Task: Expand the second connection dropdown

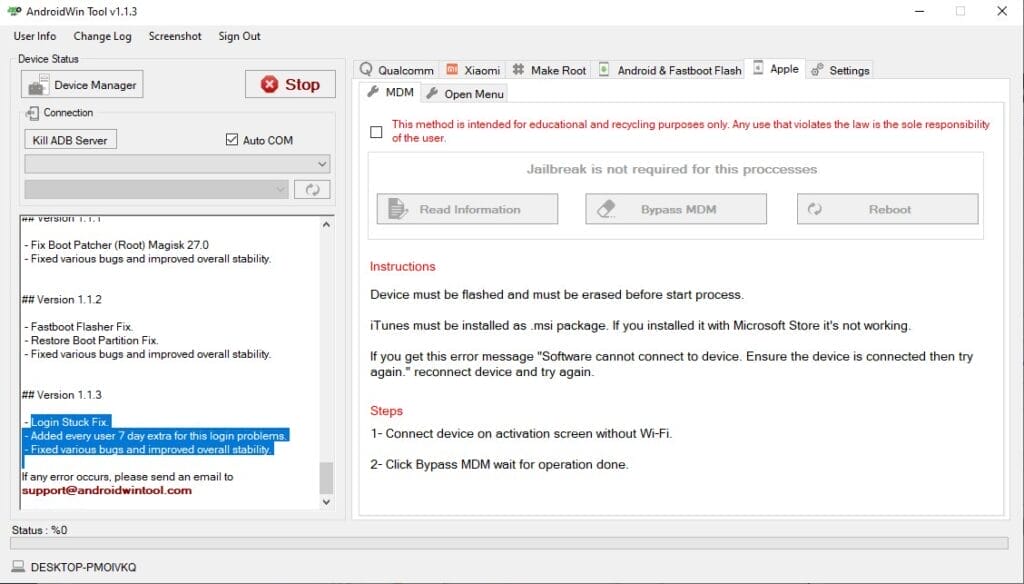Action: tap(281, 189)
